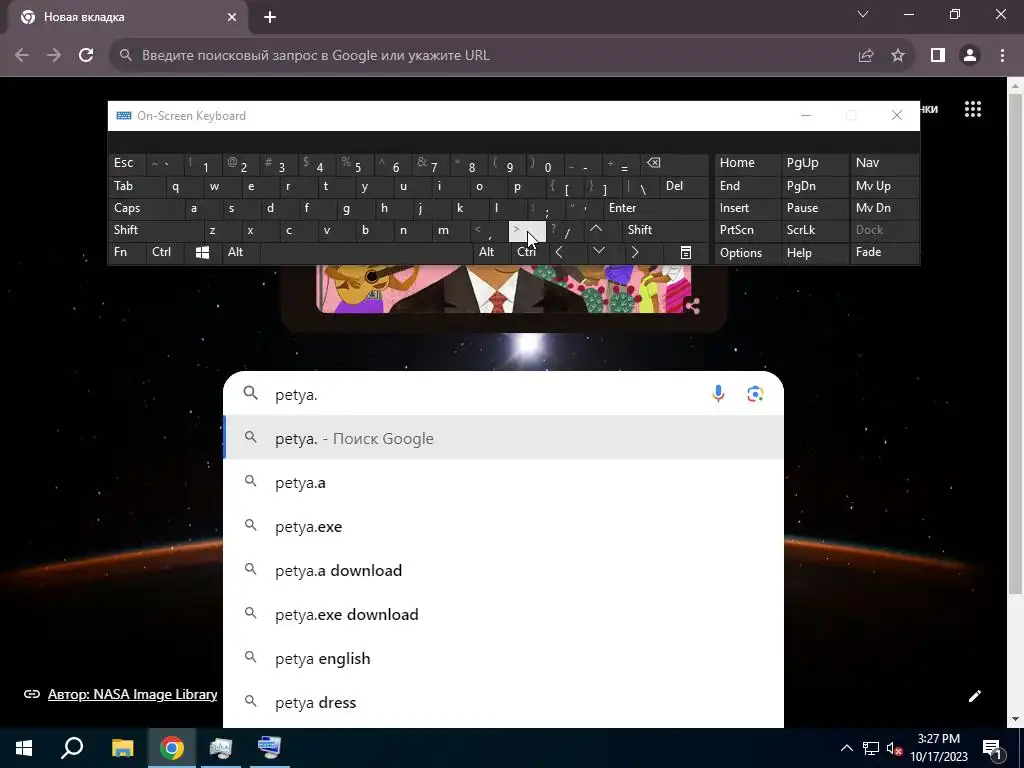The height and width of the screenshot is (768, 1024).
Task: Click the pencil icon to customize Chrome
Action: (x=974, y=696)
